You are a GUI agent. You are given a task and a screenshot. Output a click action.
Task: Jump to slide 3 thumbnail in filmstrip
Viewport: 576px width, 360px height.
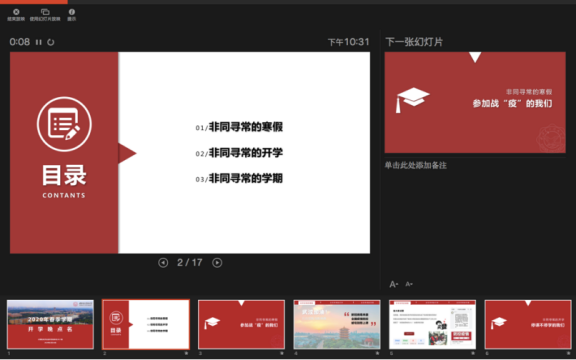pyautogui.click(x=241, y=324)
